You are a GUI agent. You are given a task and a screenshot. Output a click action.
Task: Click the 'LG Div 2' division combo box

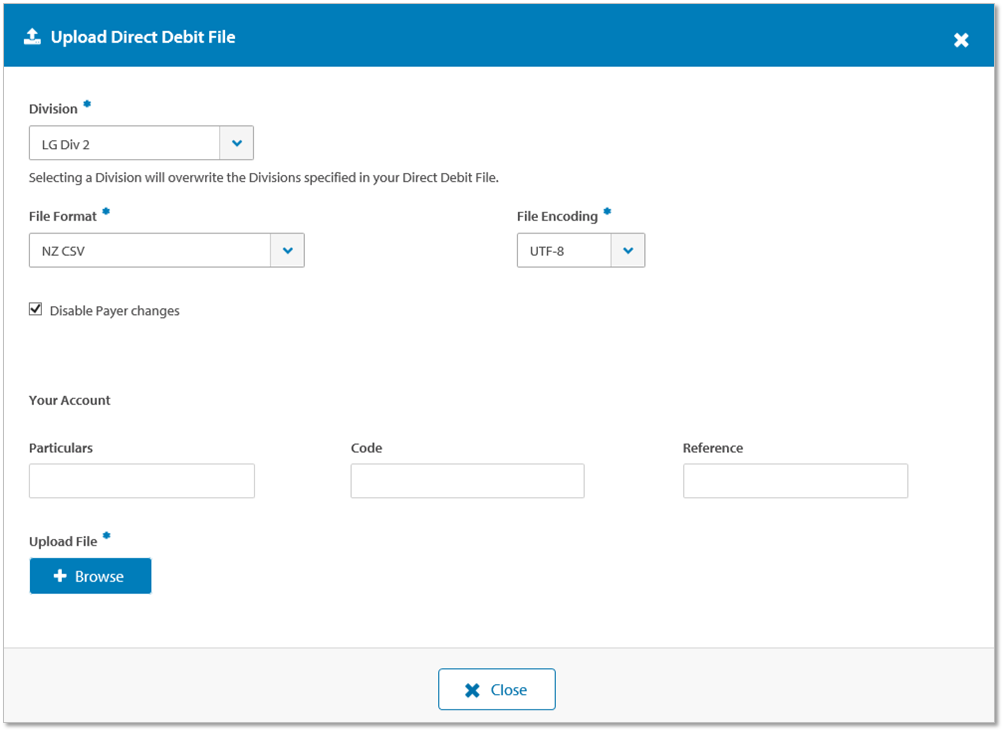pyautogui.click(x=124, y=144)
